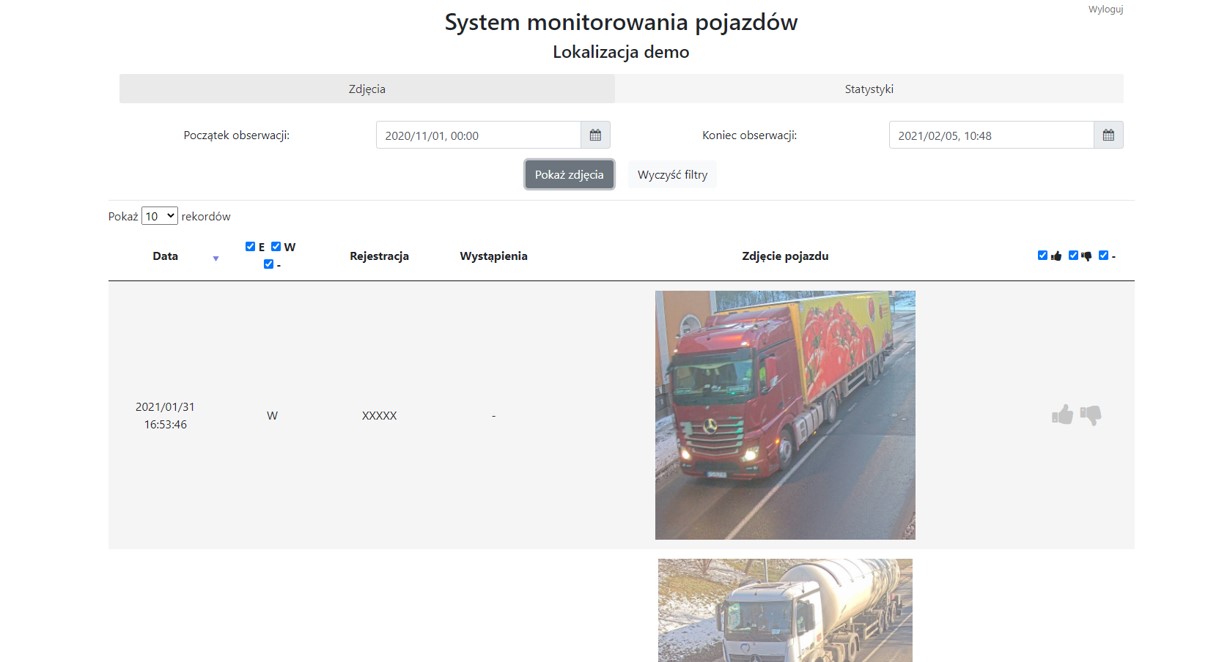The image size is (1208, 662).
Task: Toggle the thumbs-down filter checkbox
Action: click(1073, 256)
